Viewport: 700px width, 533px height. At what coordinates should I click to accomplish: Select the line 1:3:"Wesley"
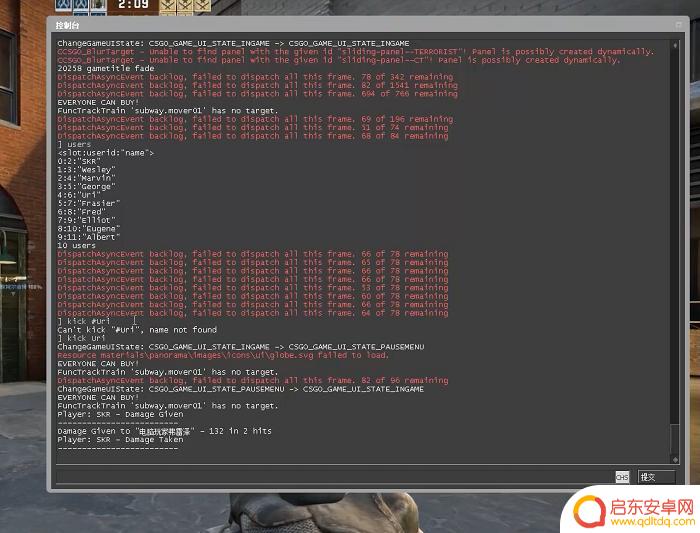point(86,170)
